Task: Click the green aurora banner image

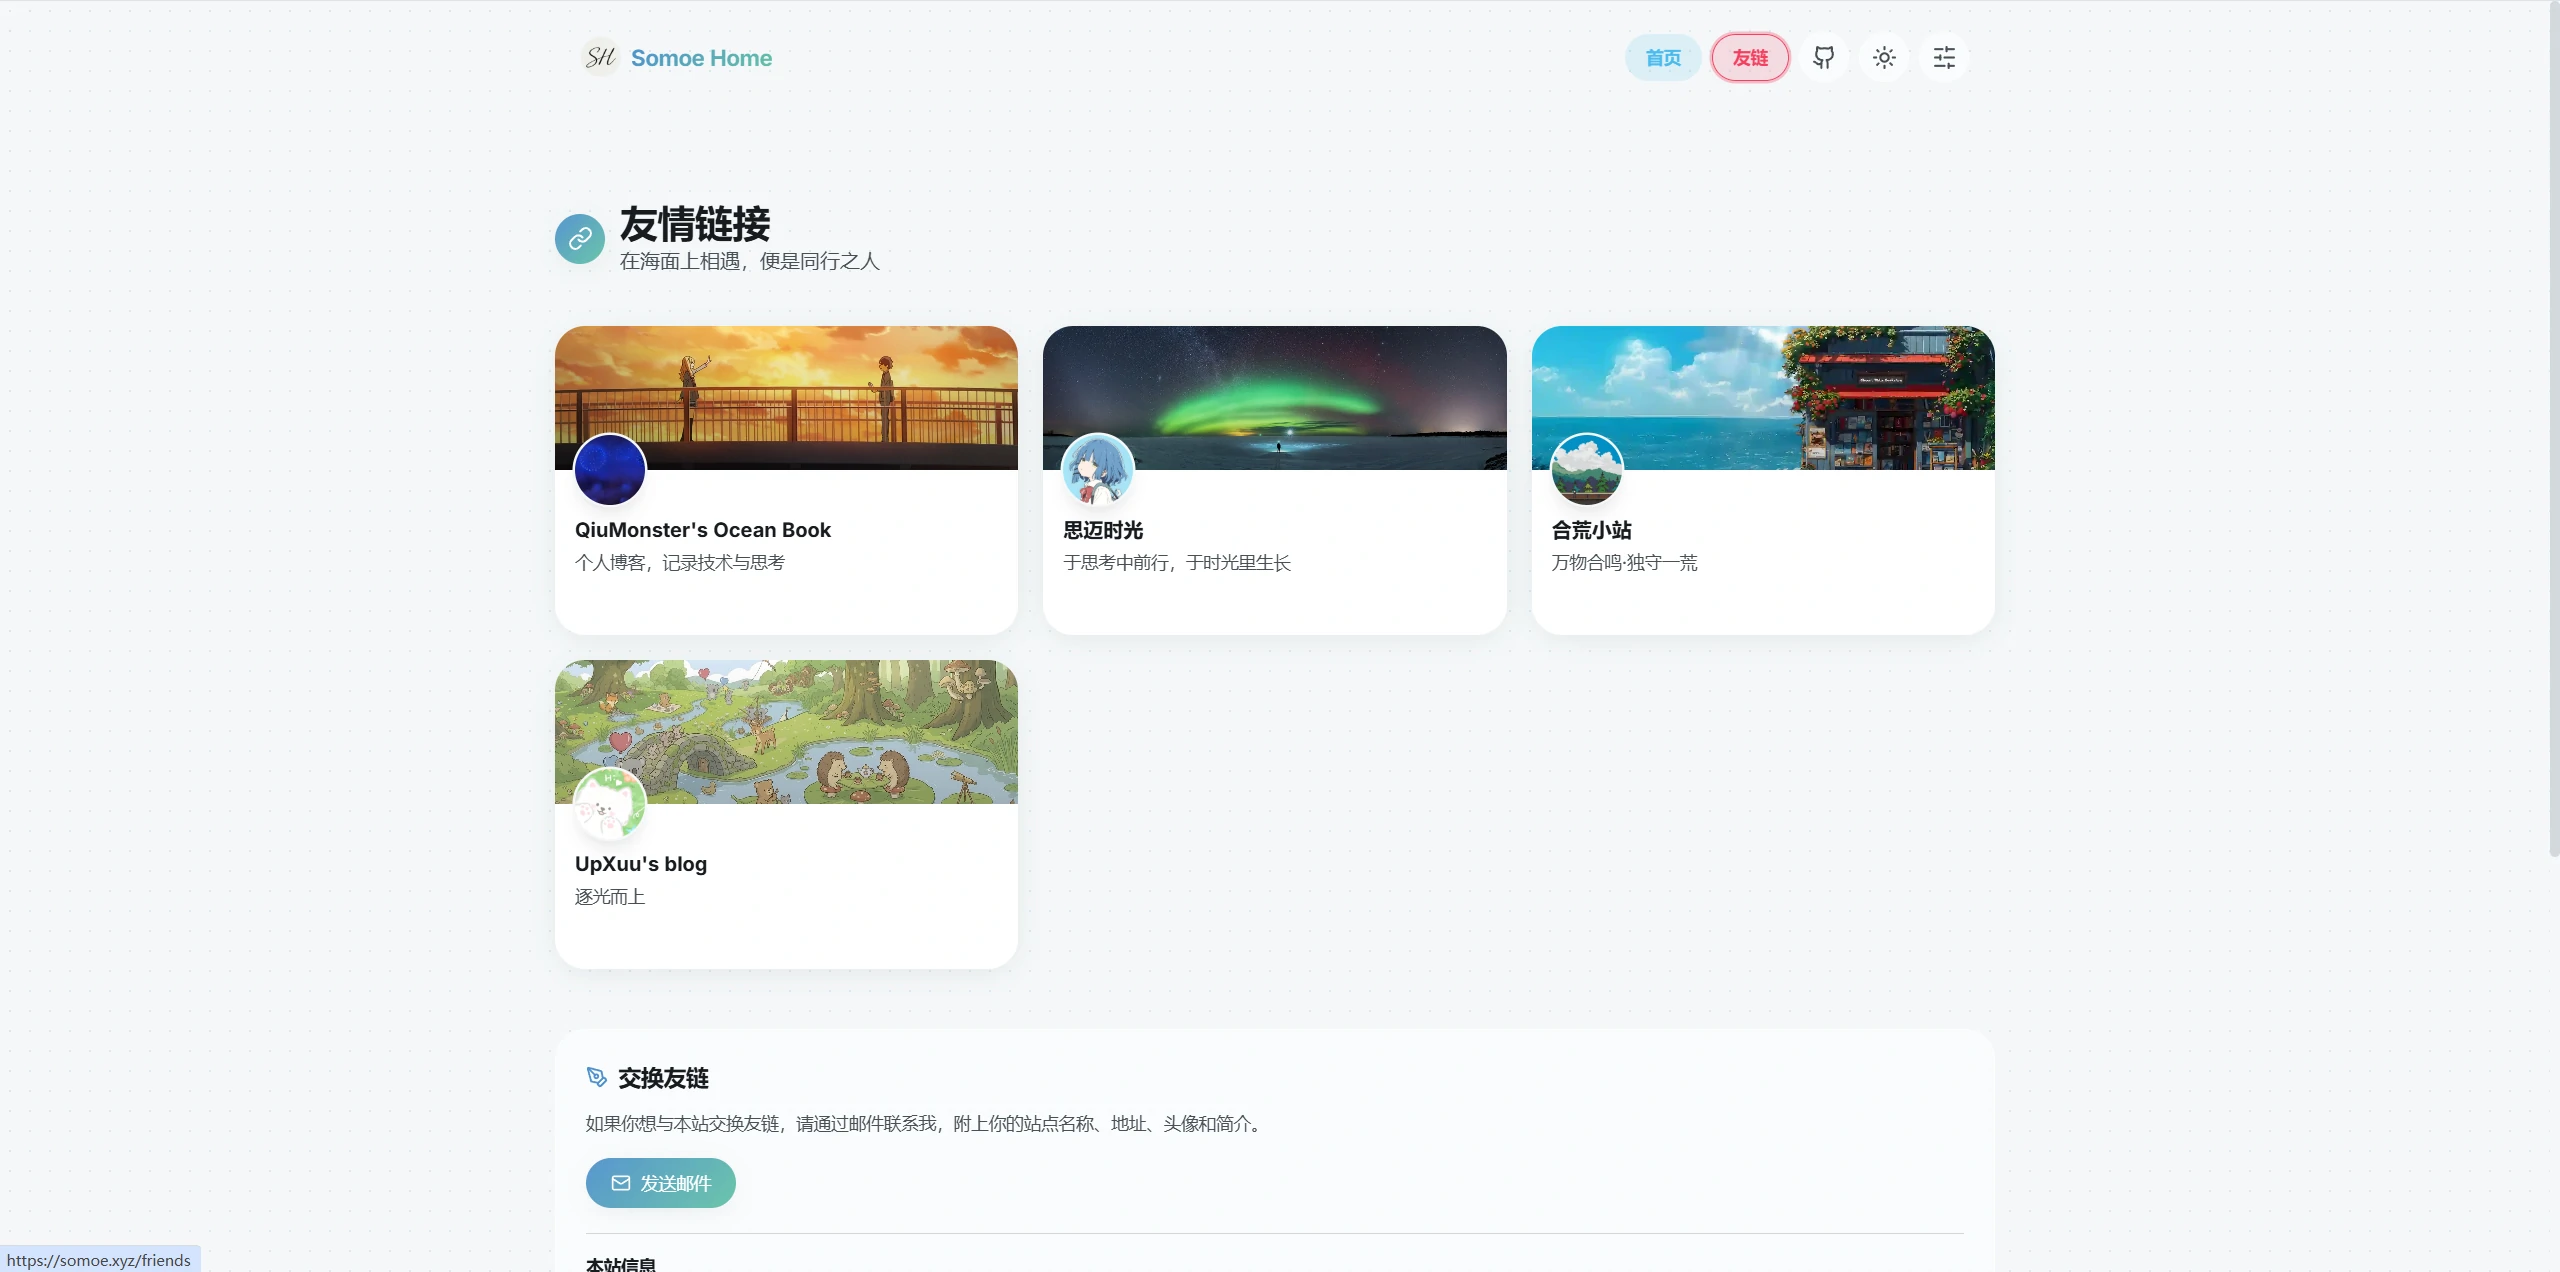Action: pos(1274,397)
